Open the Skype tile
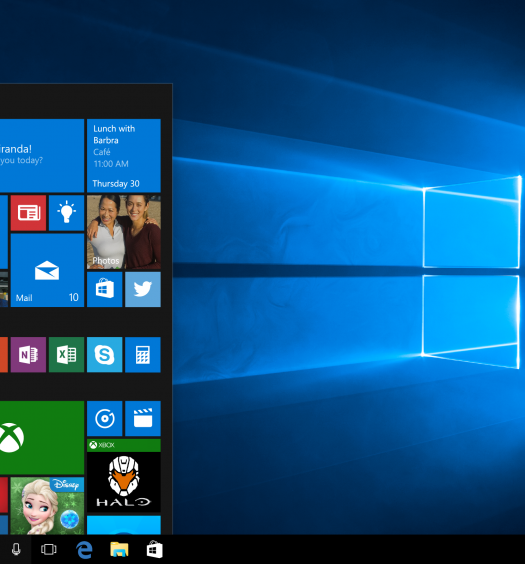 click(105, 355)
